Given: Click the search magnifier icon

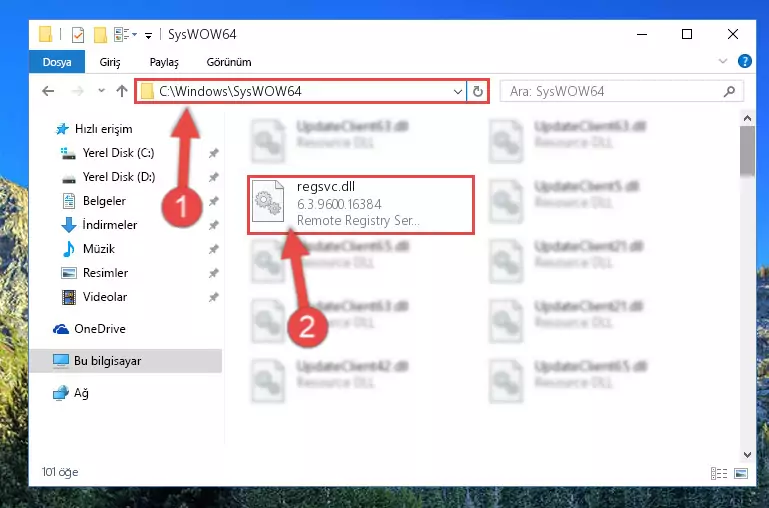Looking at the screenshot, I should (729, 91).
